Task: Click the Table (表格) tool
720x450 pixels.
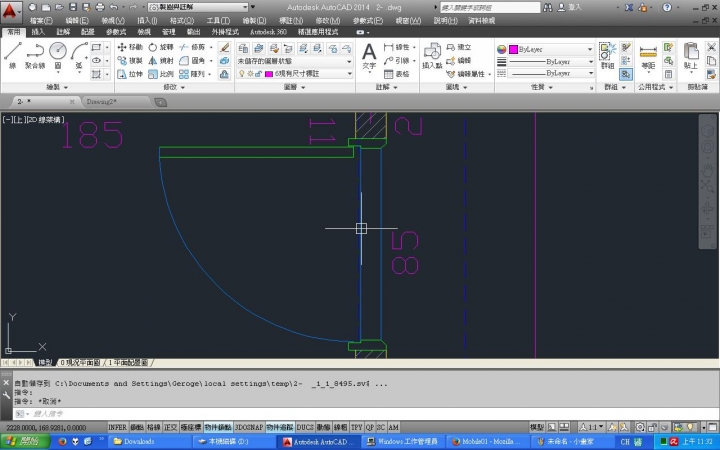Action: [x=397, y=73]
